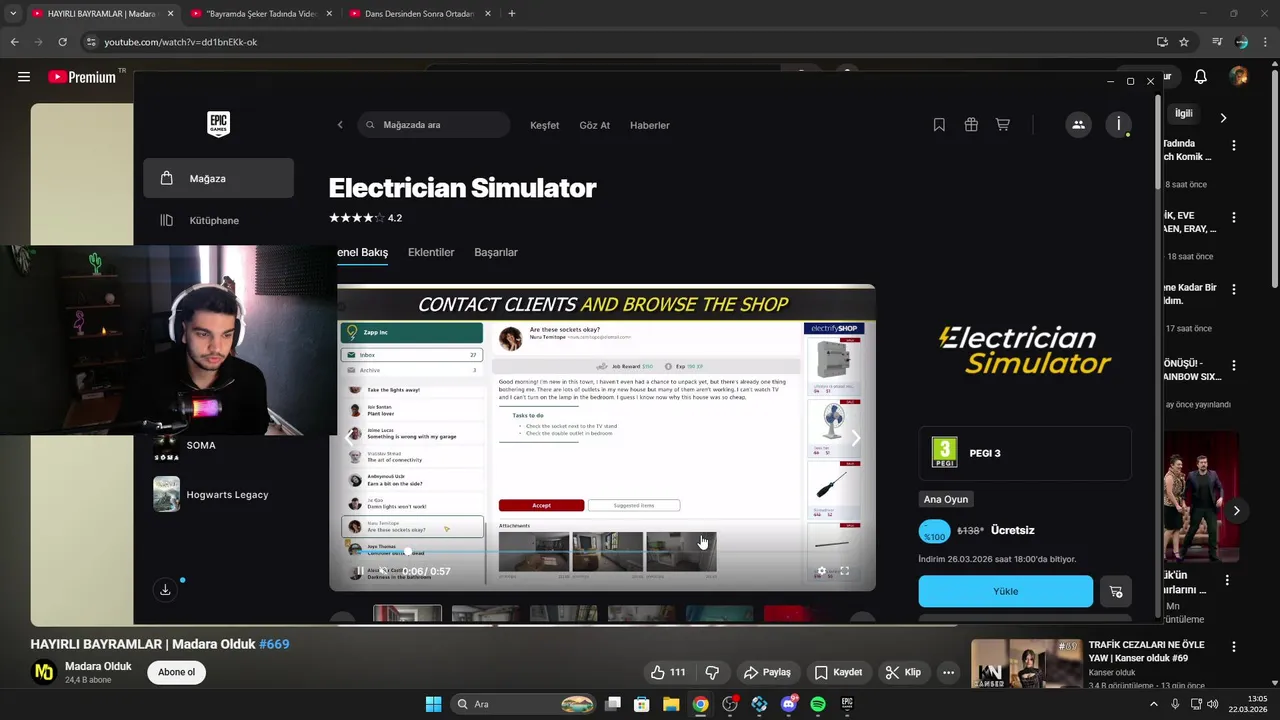Open a new Chrome tab with plus

coord(512,14)
